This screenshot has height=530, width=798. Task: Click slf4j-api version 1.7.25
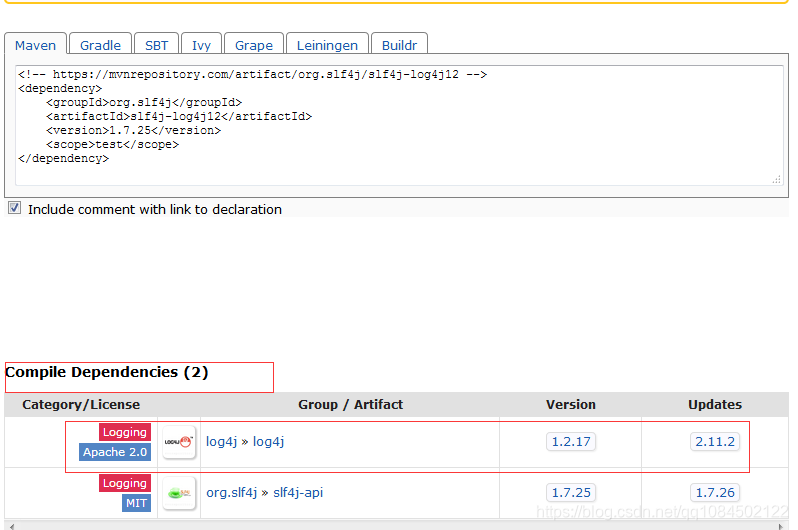(571, 492)
